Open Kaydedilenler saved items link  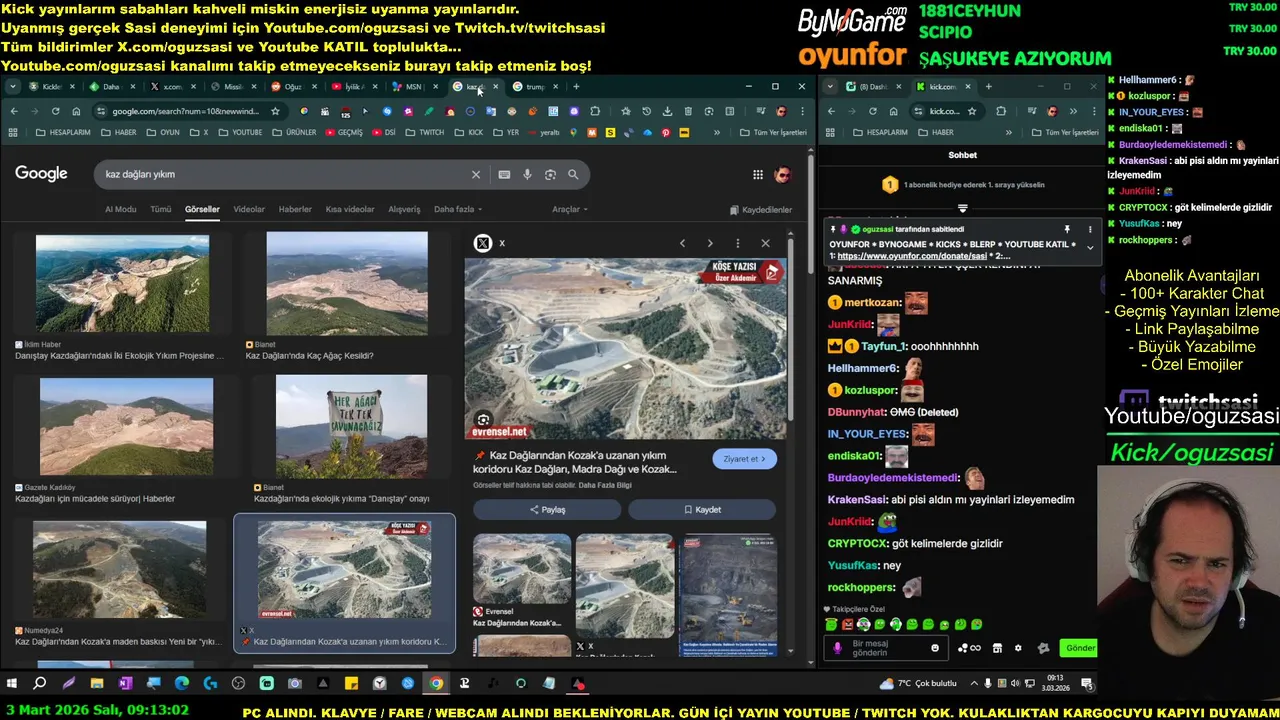761,210
